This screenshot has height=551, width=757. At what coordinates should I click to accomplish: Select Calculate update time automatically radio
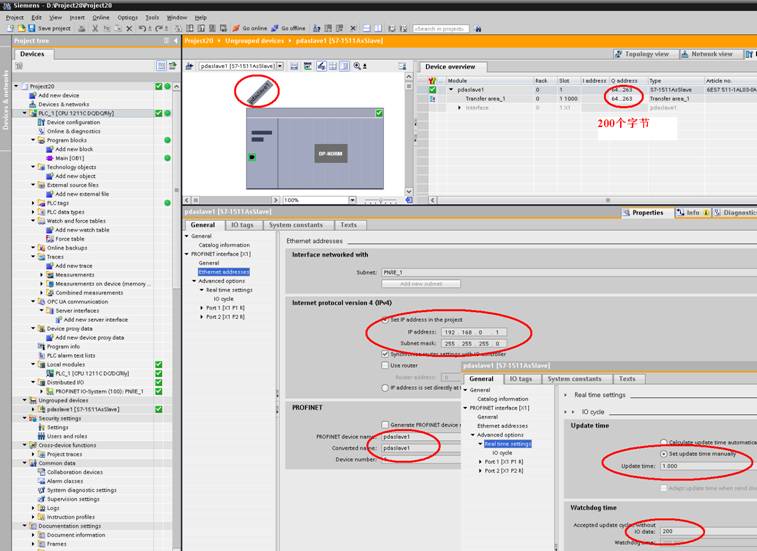tap(664, 442)
